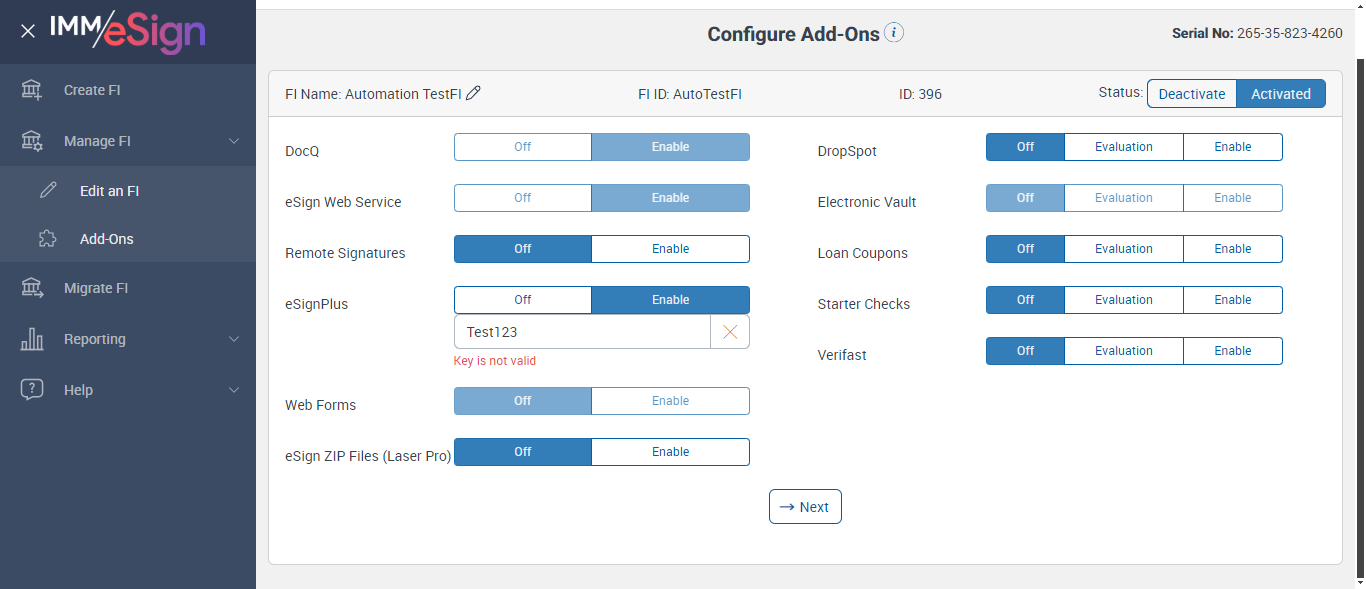The width and height of the screenshot is (1366, 589).
Task: Enable Remote Signatures add-on
Action: click(670, 249)
